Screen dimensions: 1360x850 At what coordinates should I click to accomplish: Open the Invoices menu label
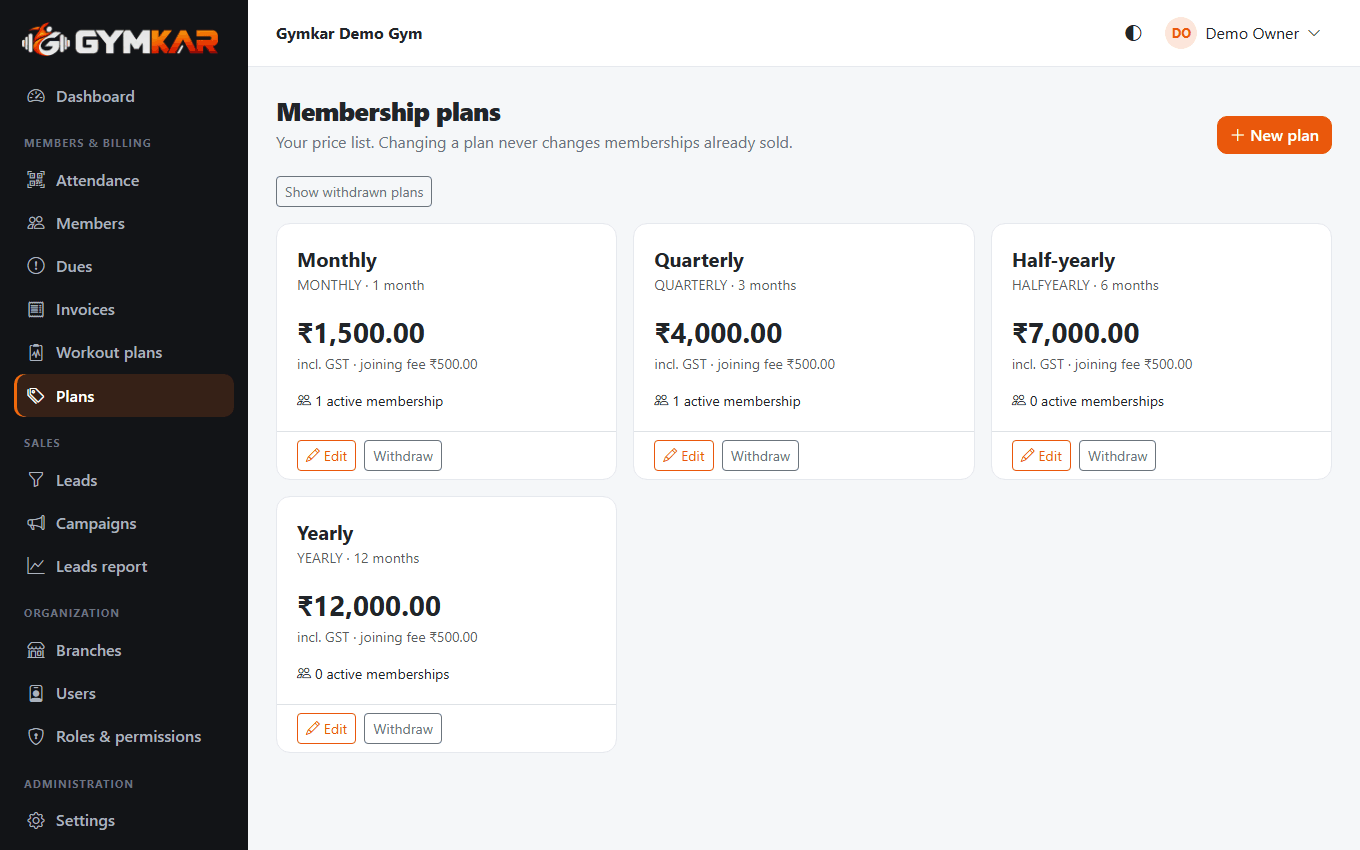(85, 309)
